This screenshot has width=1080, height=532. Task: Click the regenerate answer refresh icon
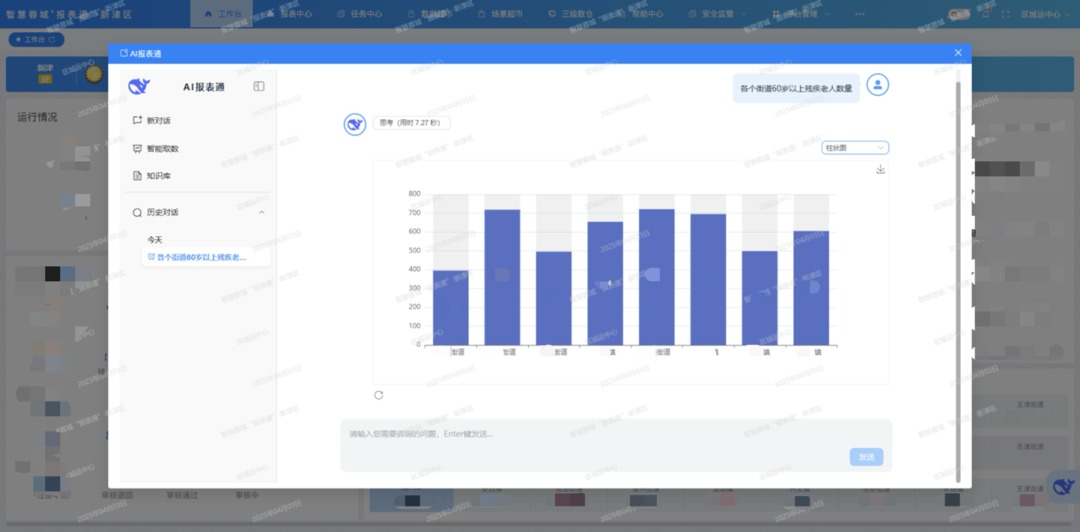pos(379,395)
